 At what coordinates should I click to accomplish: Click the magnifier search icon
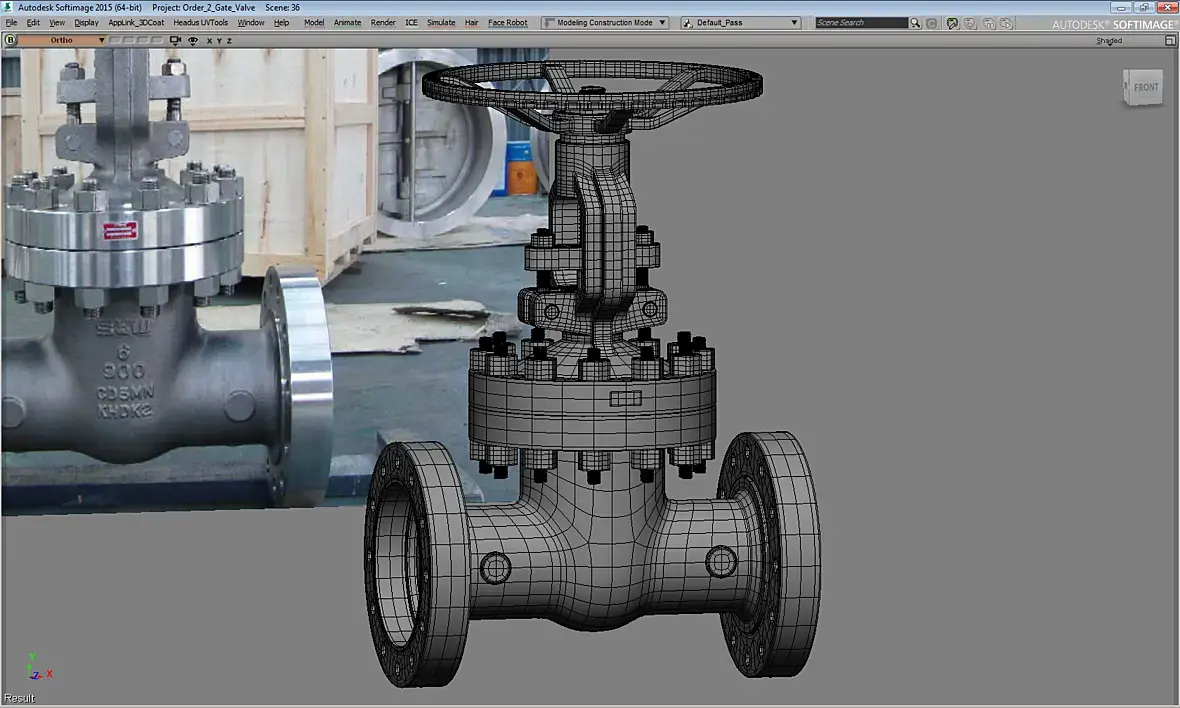tap(915, 23)
